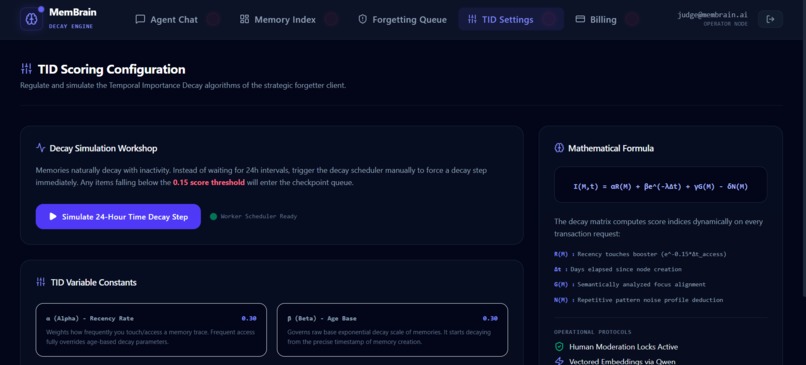Go to the Forgetting Queue tab
Image resolution: width=806 pixels, height=365 pixels.
[402, 20]
